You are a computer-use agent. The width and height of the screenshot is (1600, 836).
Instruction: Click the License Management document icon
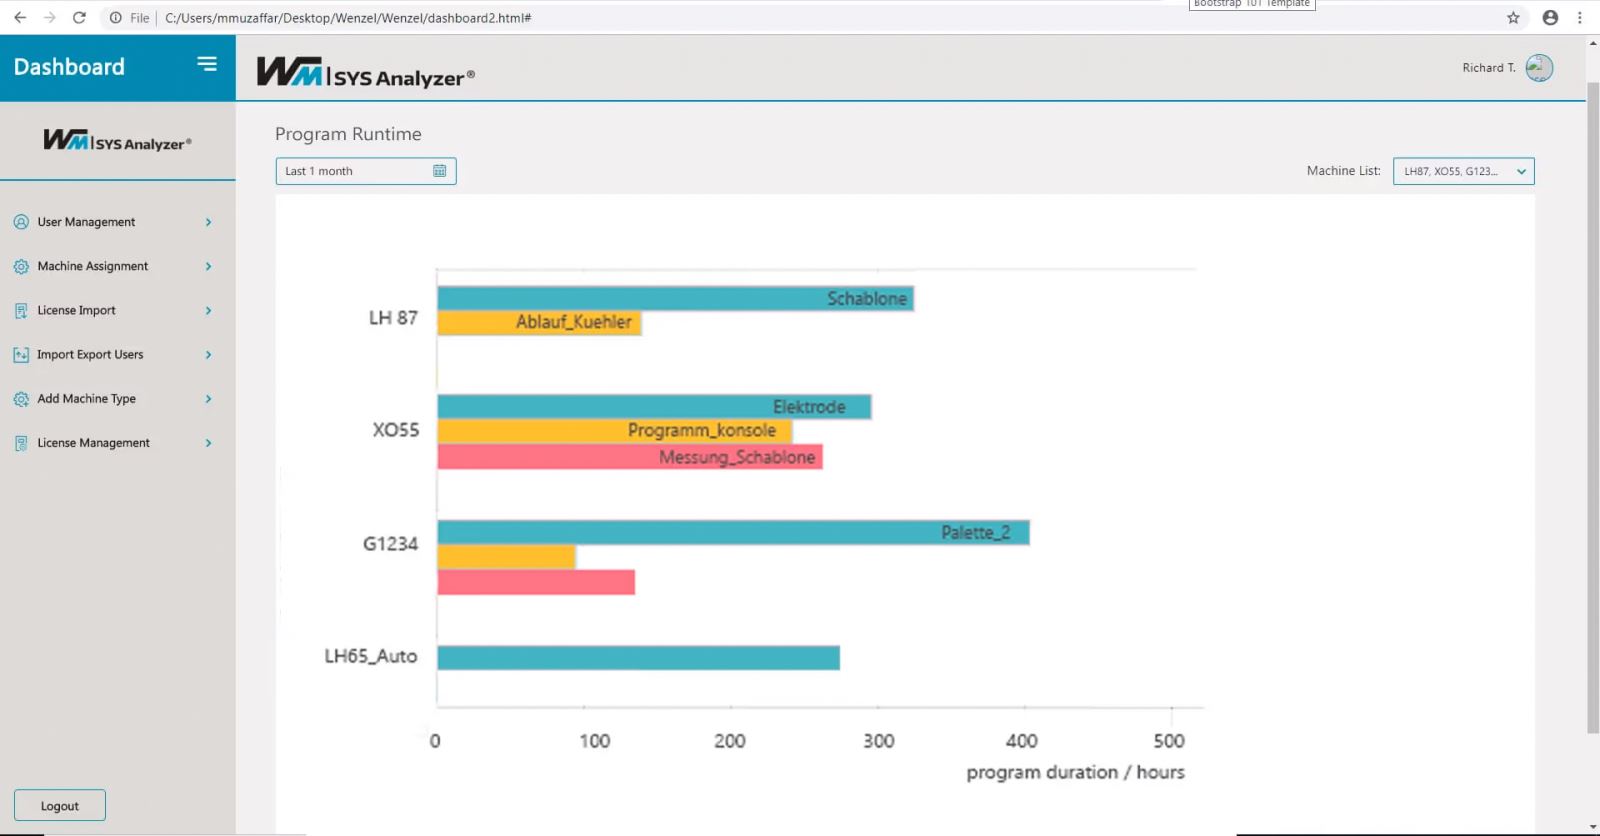(21, 443)
